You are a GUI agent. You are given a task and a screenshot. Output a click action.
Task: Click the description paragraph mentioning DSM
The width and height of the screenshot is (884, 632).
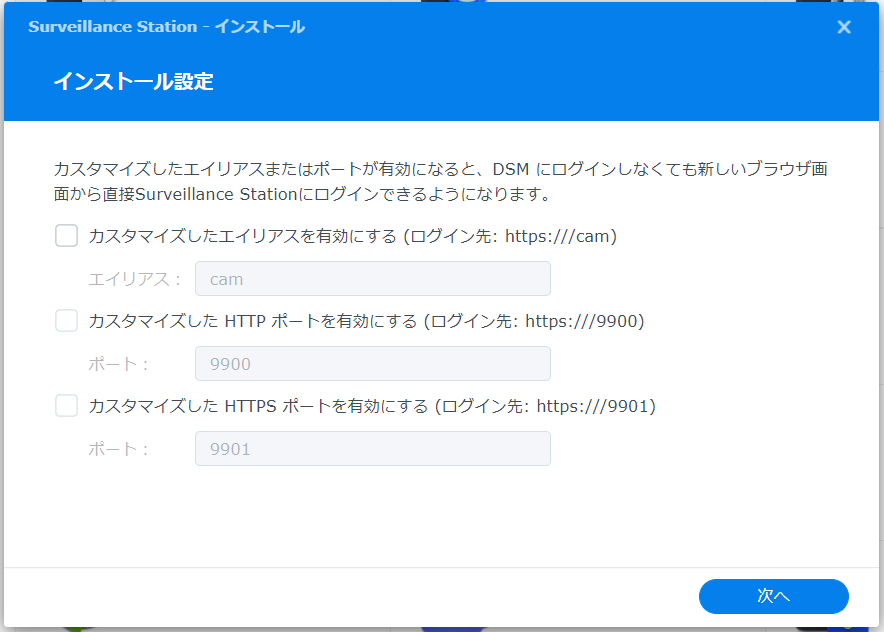[x=440, y=181]
